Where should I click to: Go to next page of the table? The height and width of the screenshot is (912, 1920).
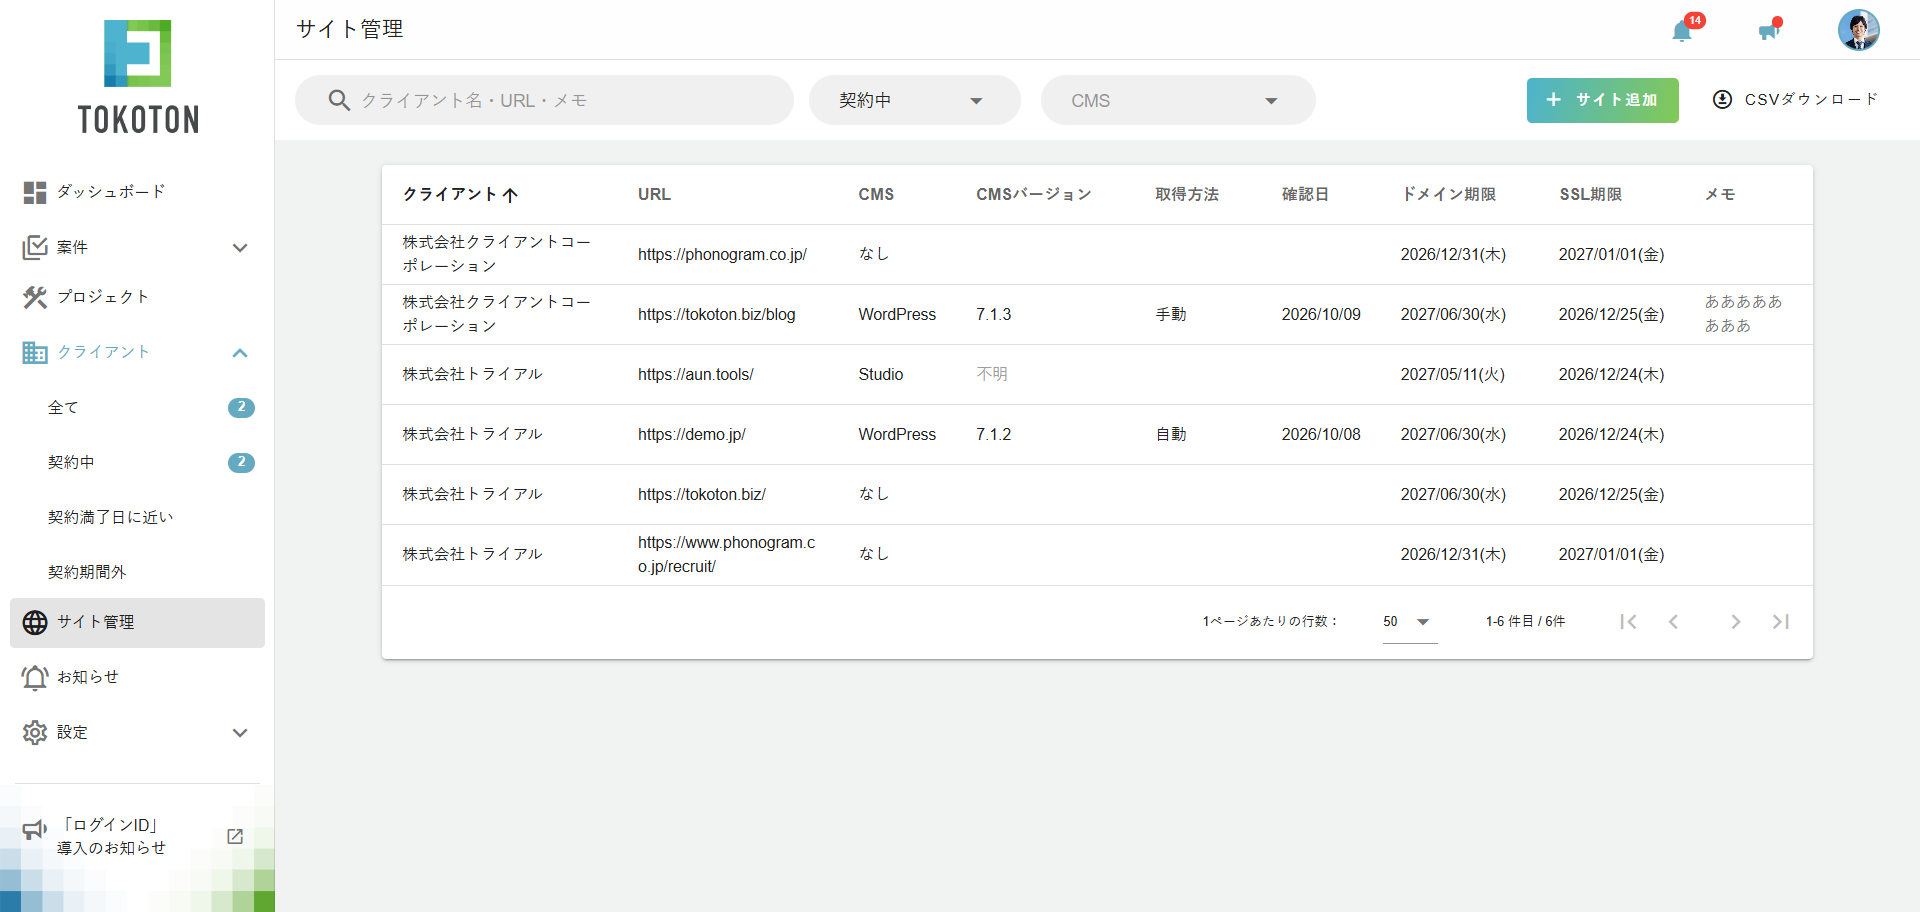pyautogui.click(x=1736, y=621)
